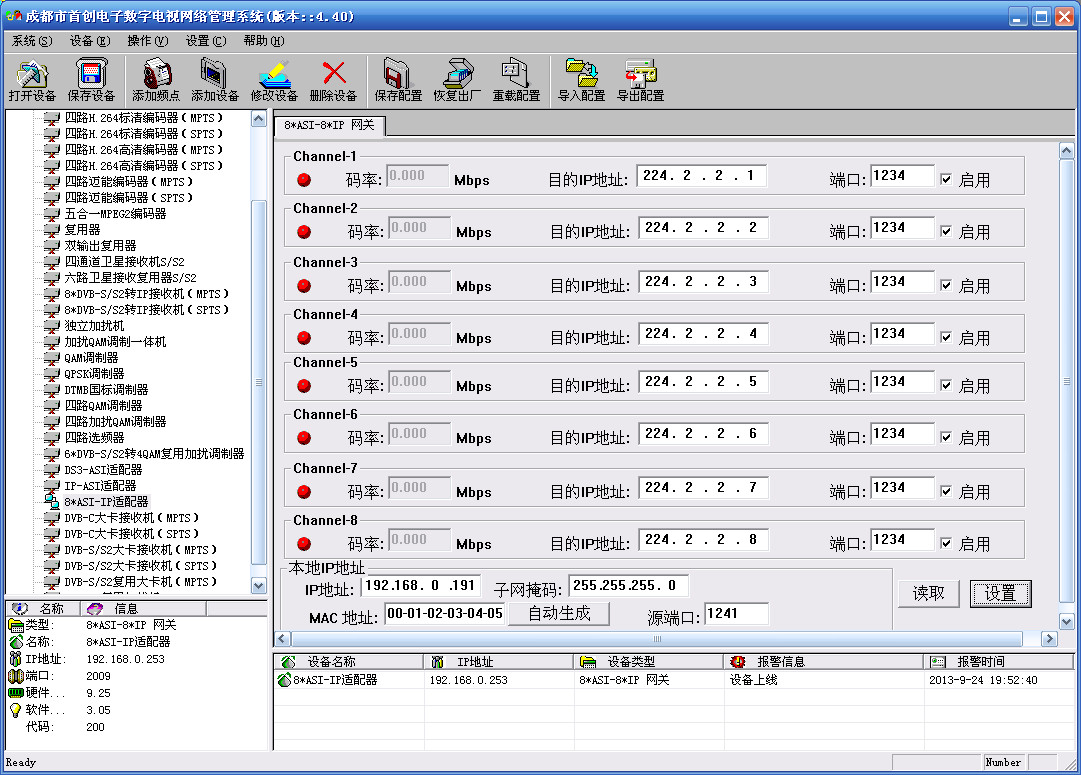Click the channel panel horizontal scroll-right arrow
Image resolution: width=1081 pixels, height=775 pixels.
tap(1049, 638)
